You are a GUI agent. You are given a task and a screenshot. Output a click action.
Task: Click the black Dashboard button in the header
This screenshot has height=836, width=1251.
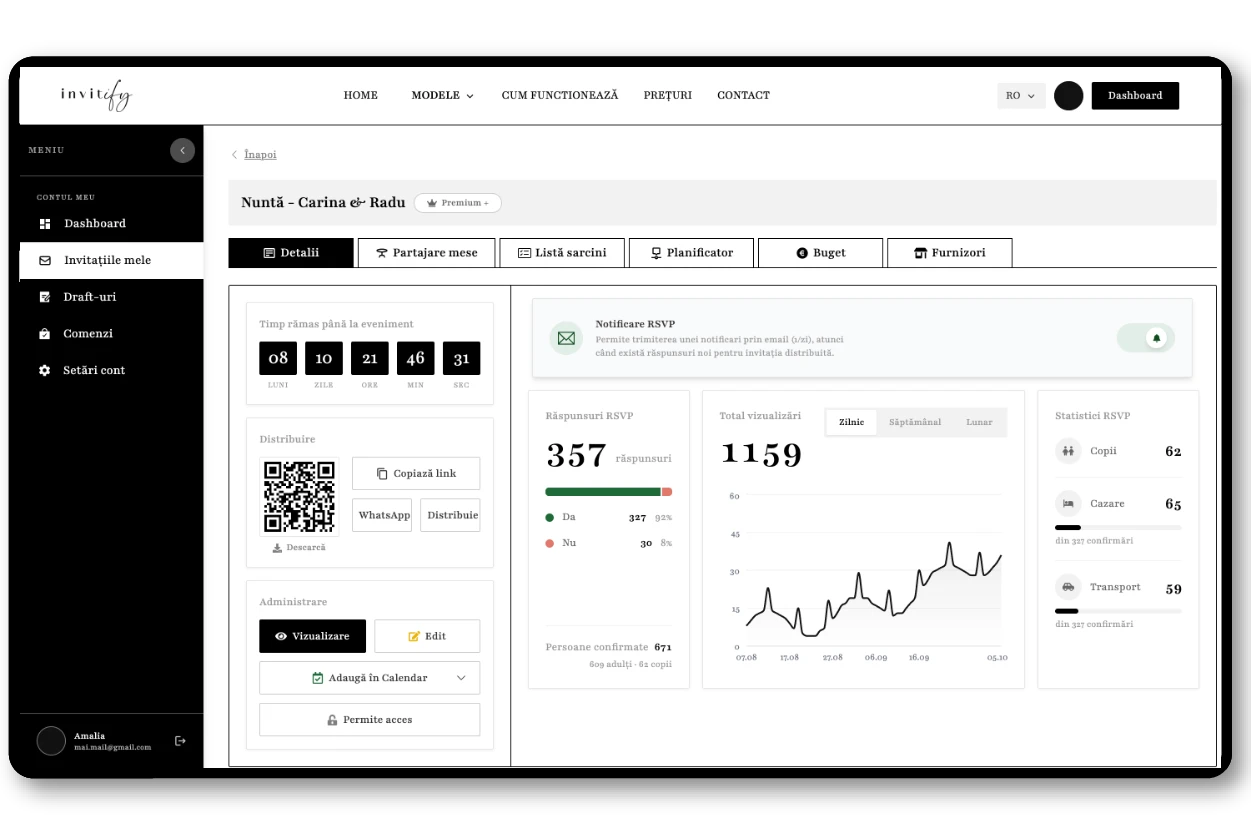(1135, 96)
